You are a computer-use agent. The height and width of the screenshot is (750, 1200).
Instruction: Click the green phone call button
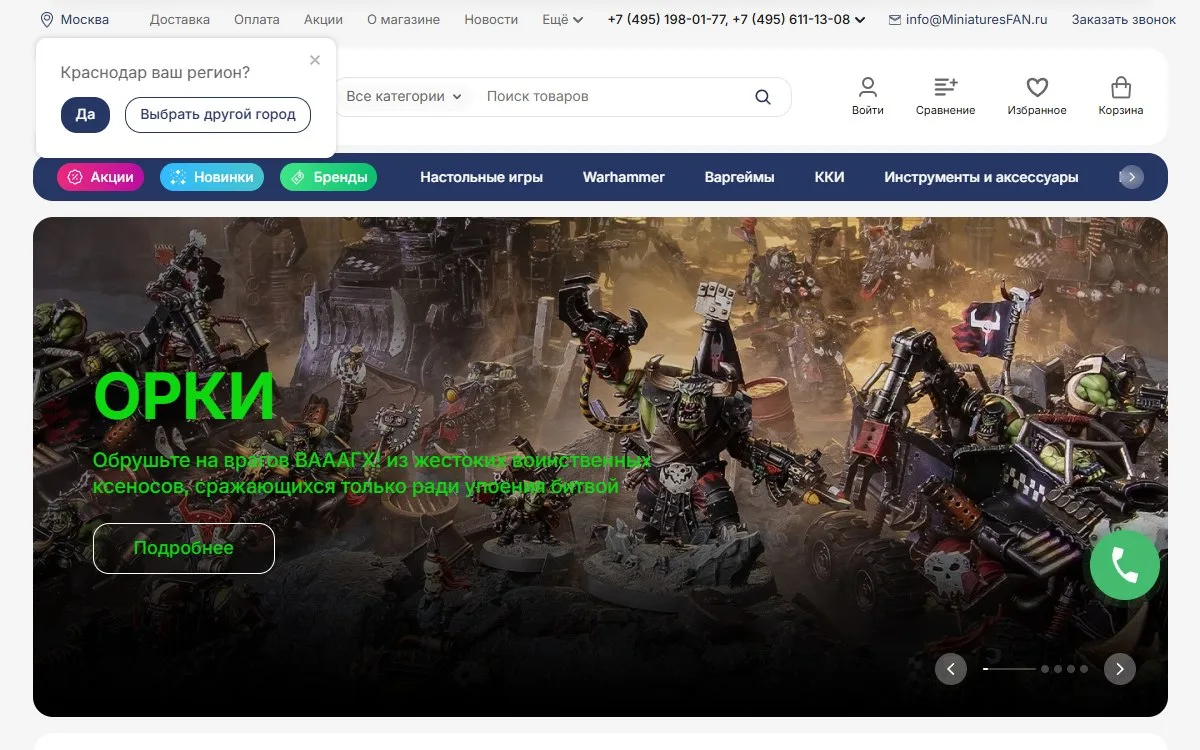(x=1125, y=565)
